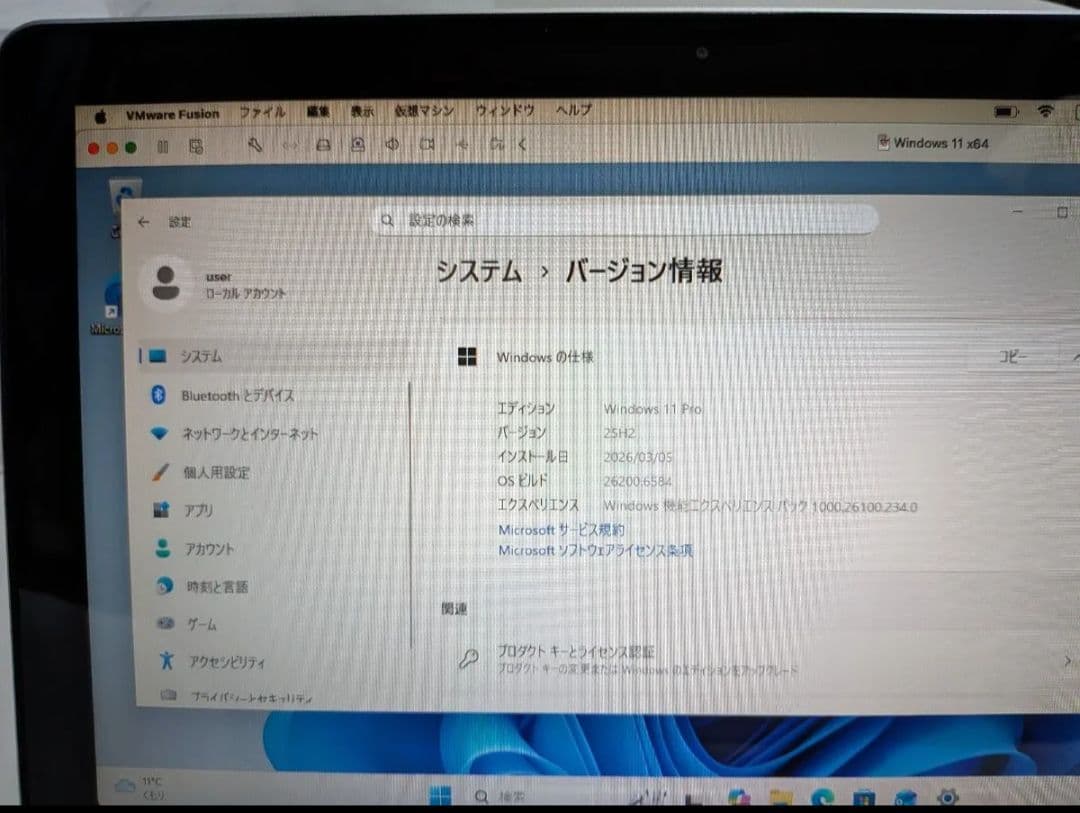Click the 設定の検索 search field
The image size is (1080, 813).
pyautogui.click(x=625, y=220)
